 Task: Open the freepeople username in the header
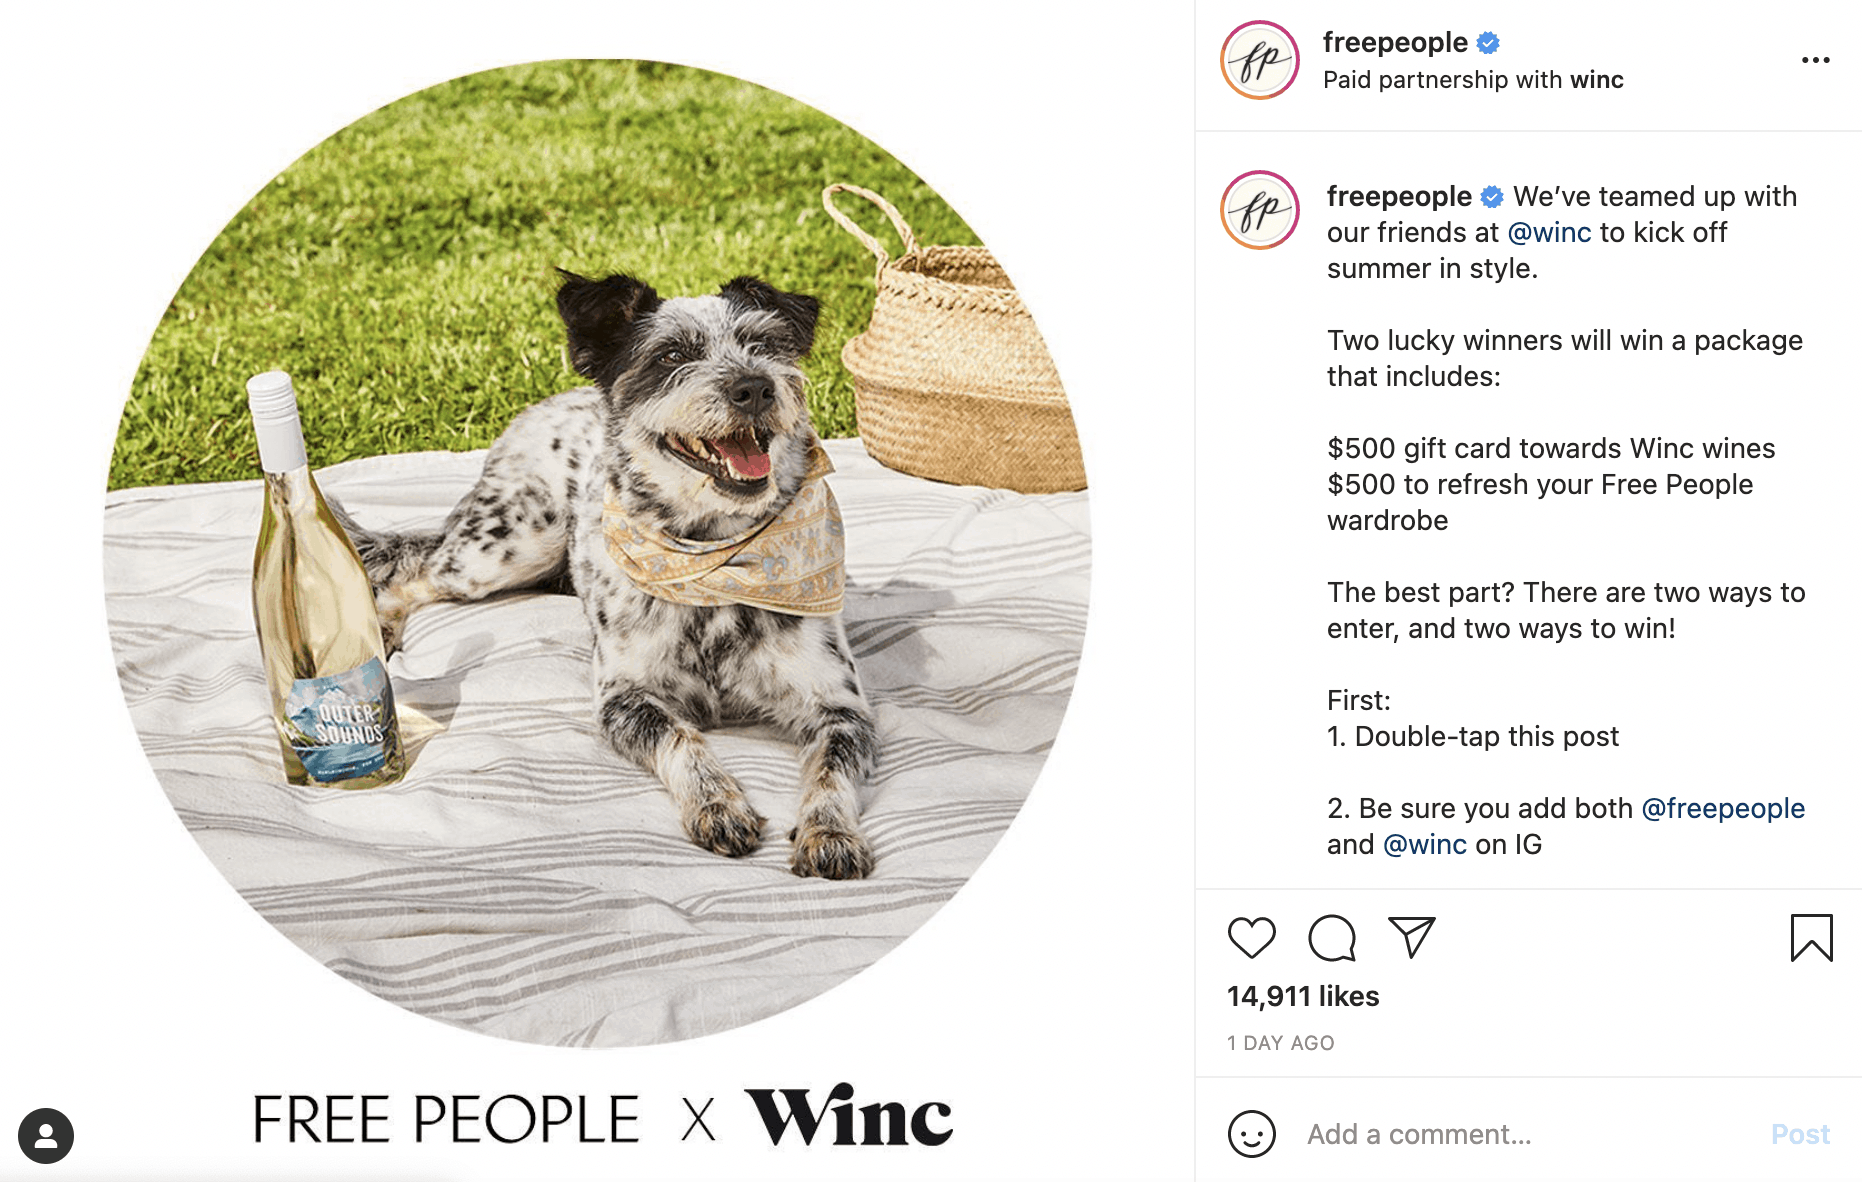click(x=1395, y=43)
